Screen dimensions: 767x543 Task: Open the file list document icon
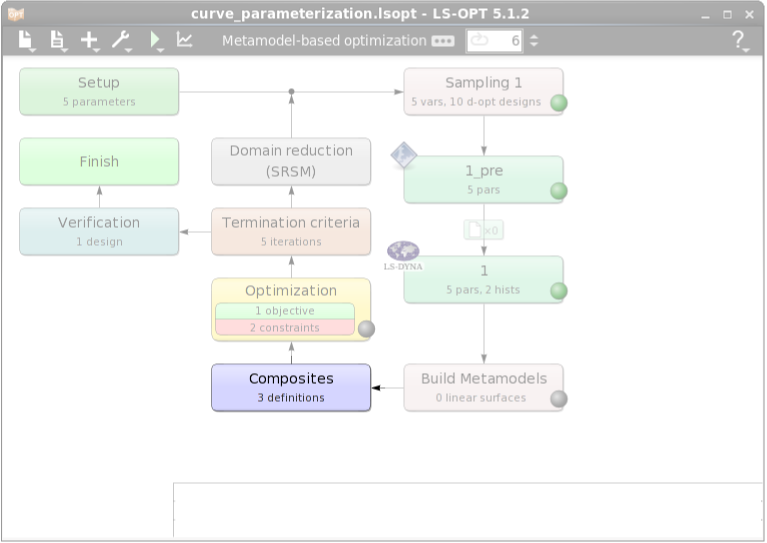(57, 39)
